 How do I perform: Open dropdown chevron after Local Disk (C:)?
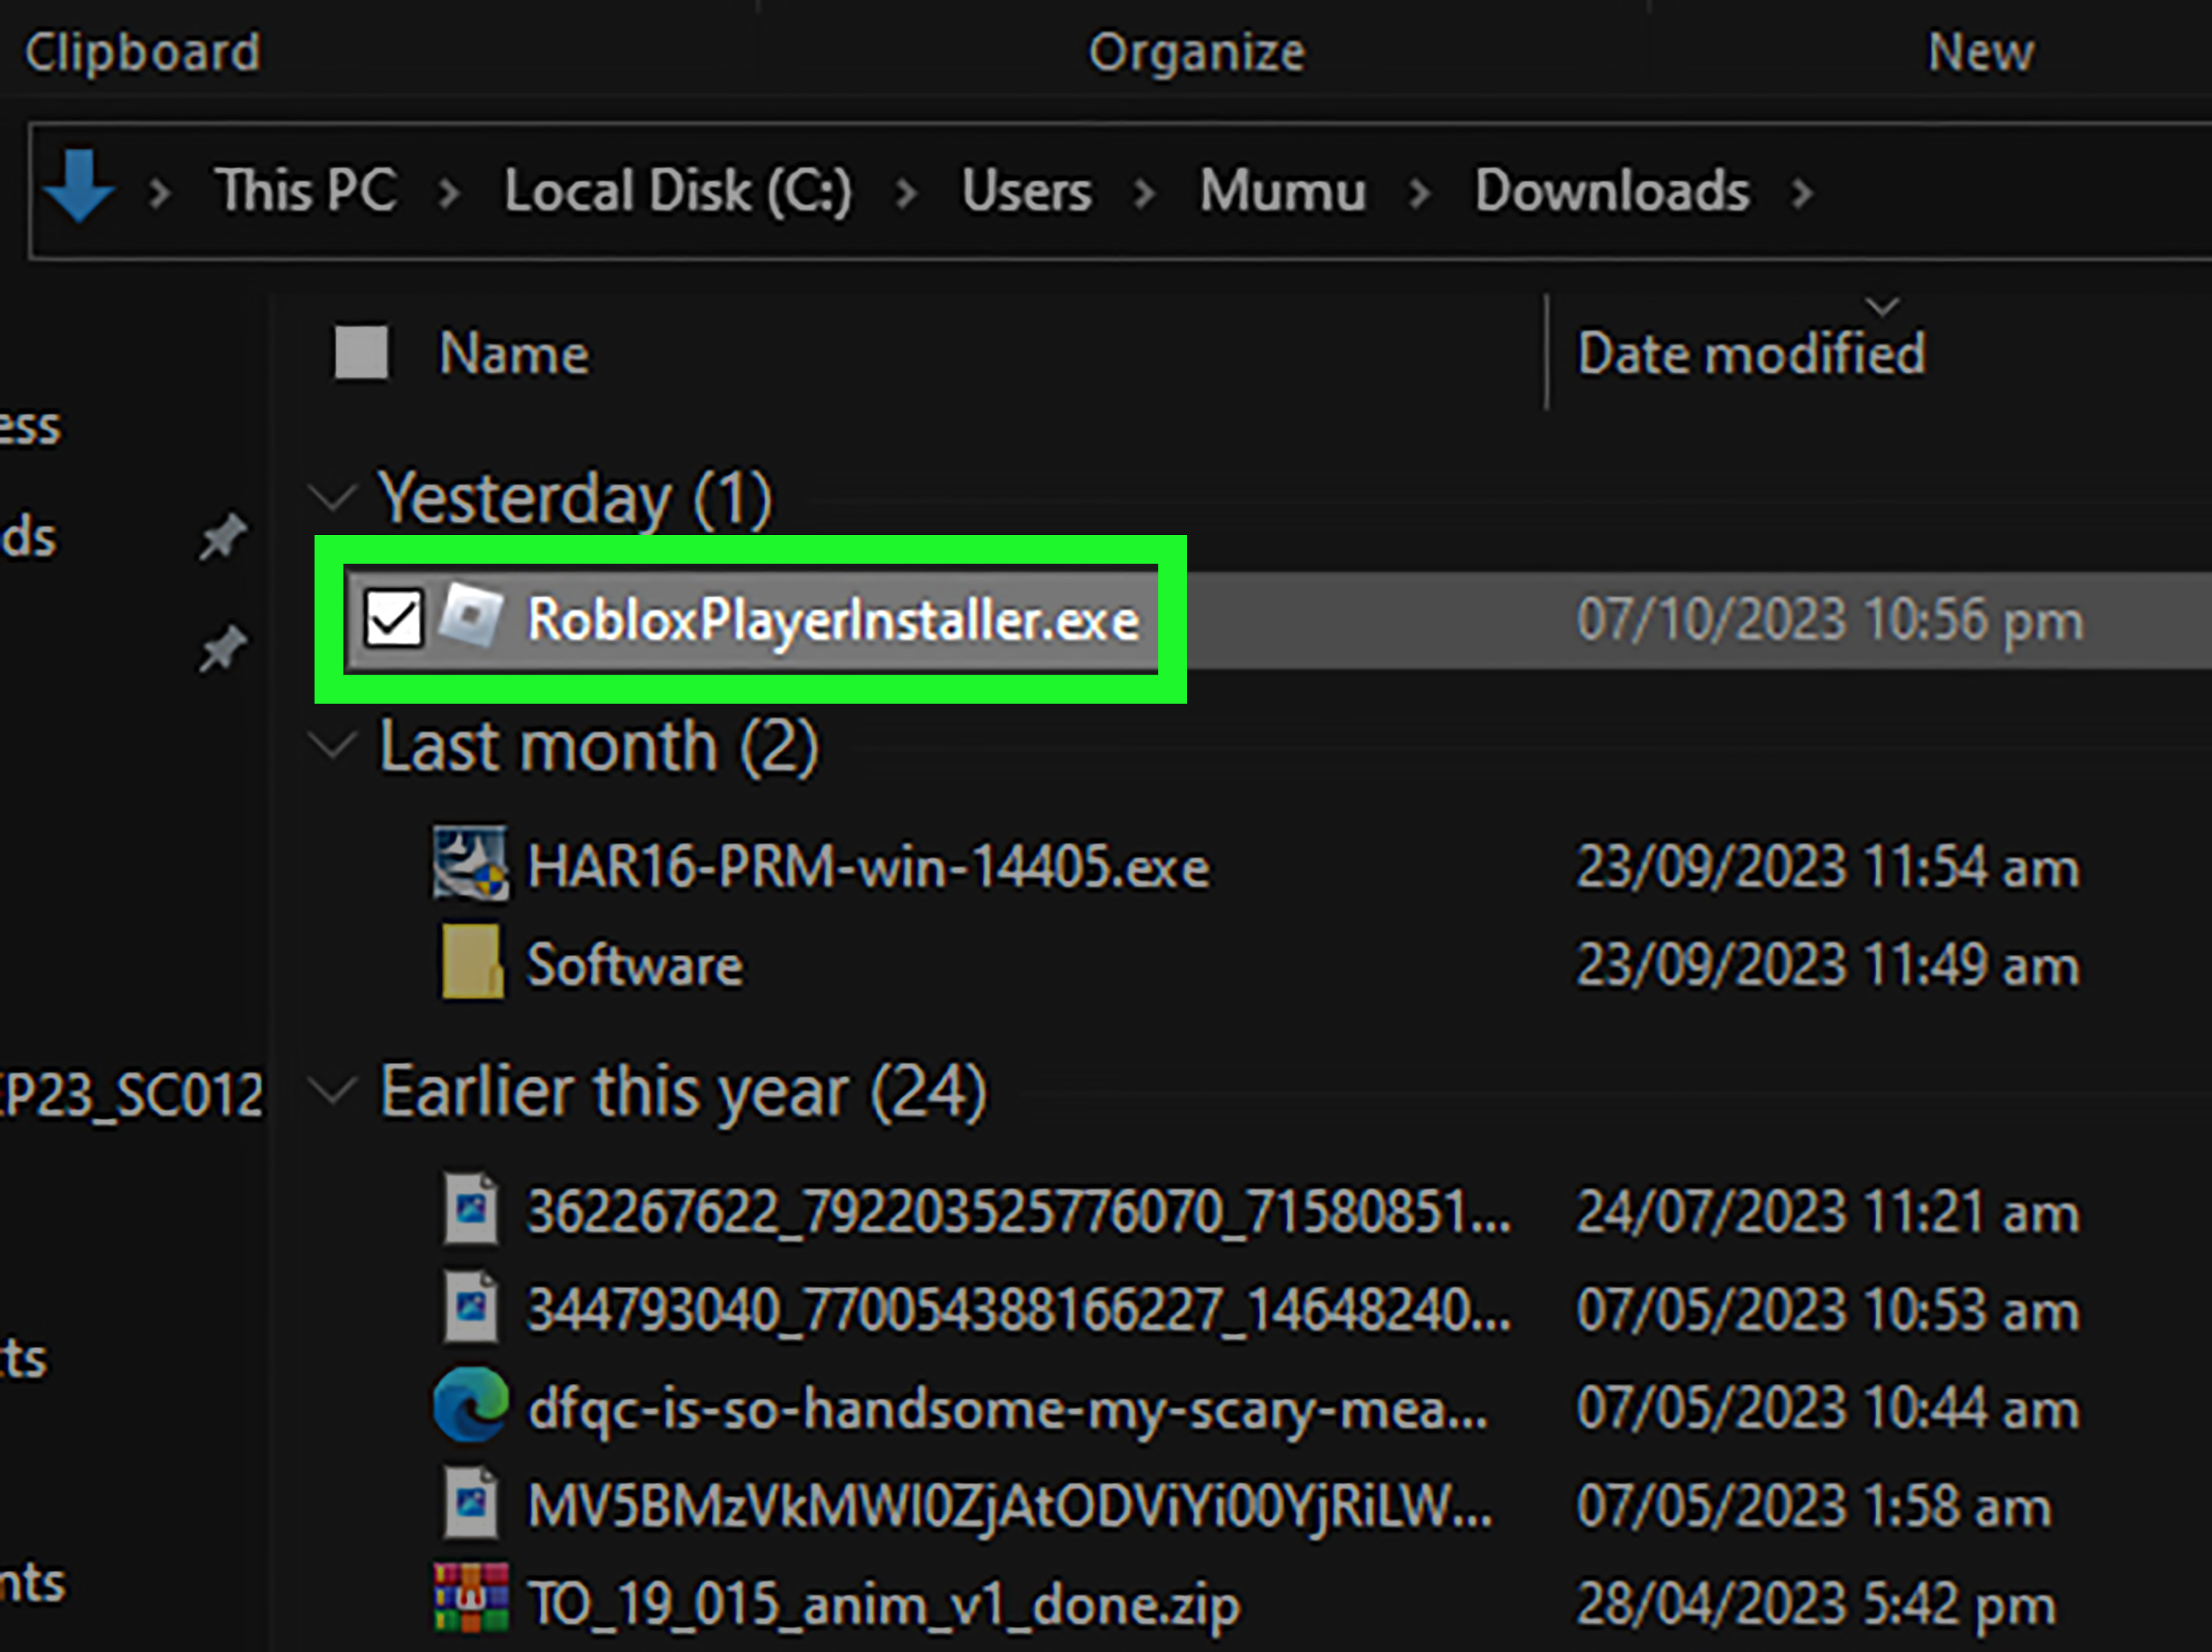point(906,192)
